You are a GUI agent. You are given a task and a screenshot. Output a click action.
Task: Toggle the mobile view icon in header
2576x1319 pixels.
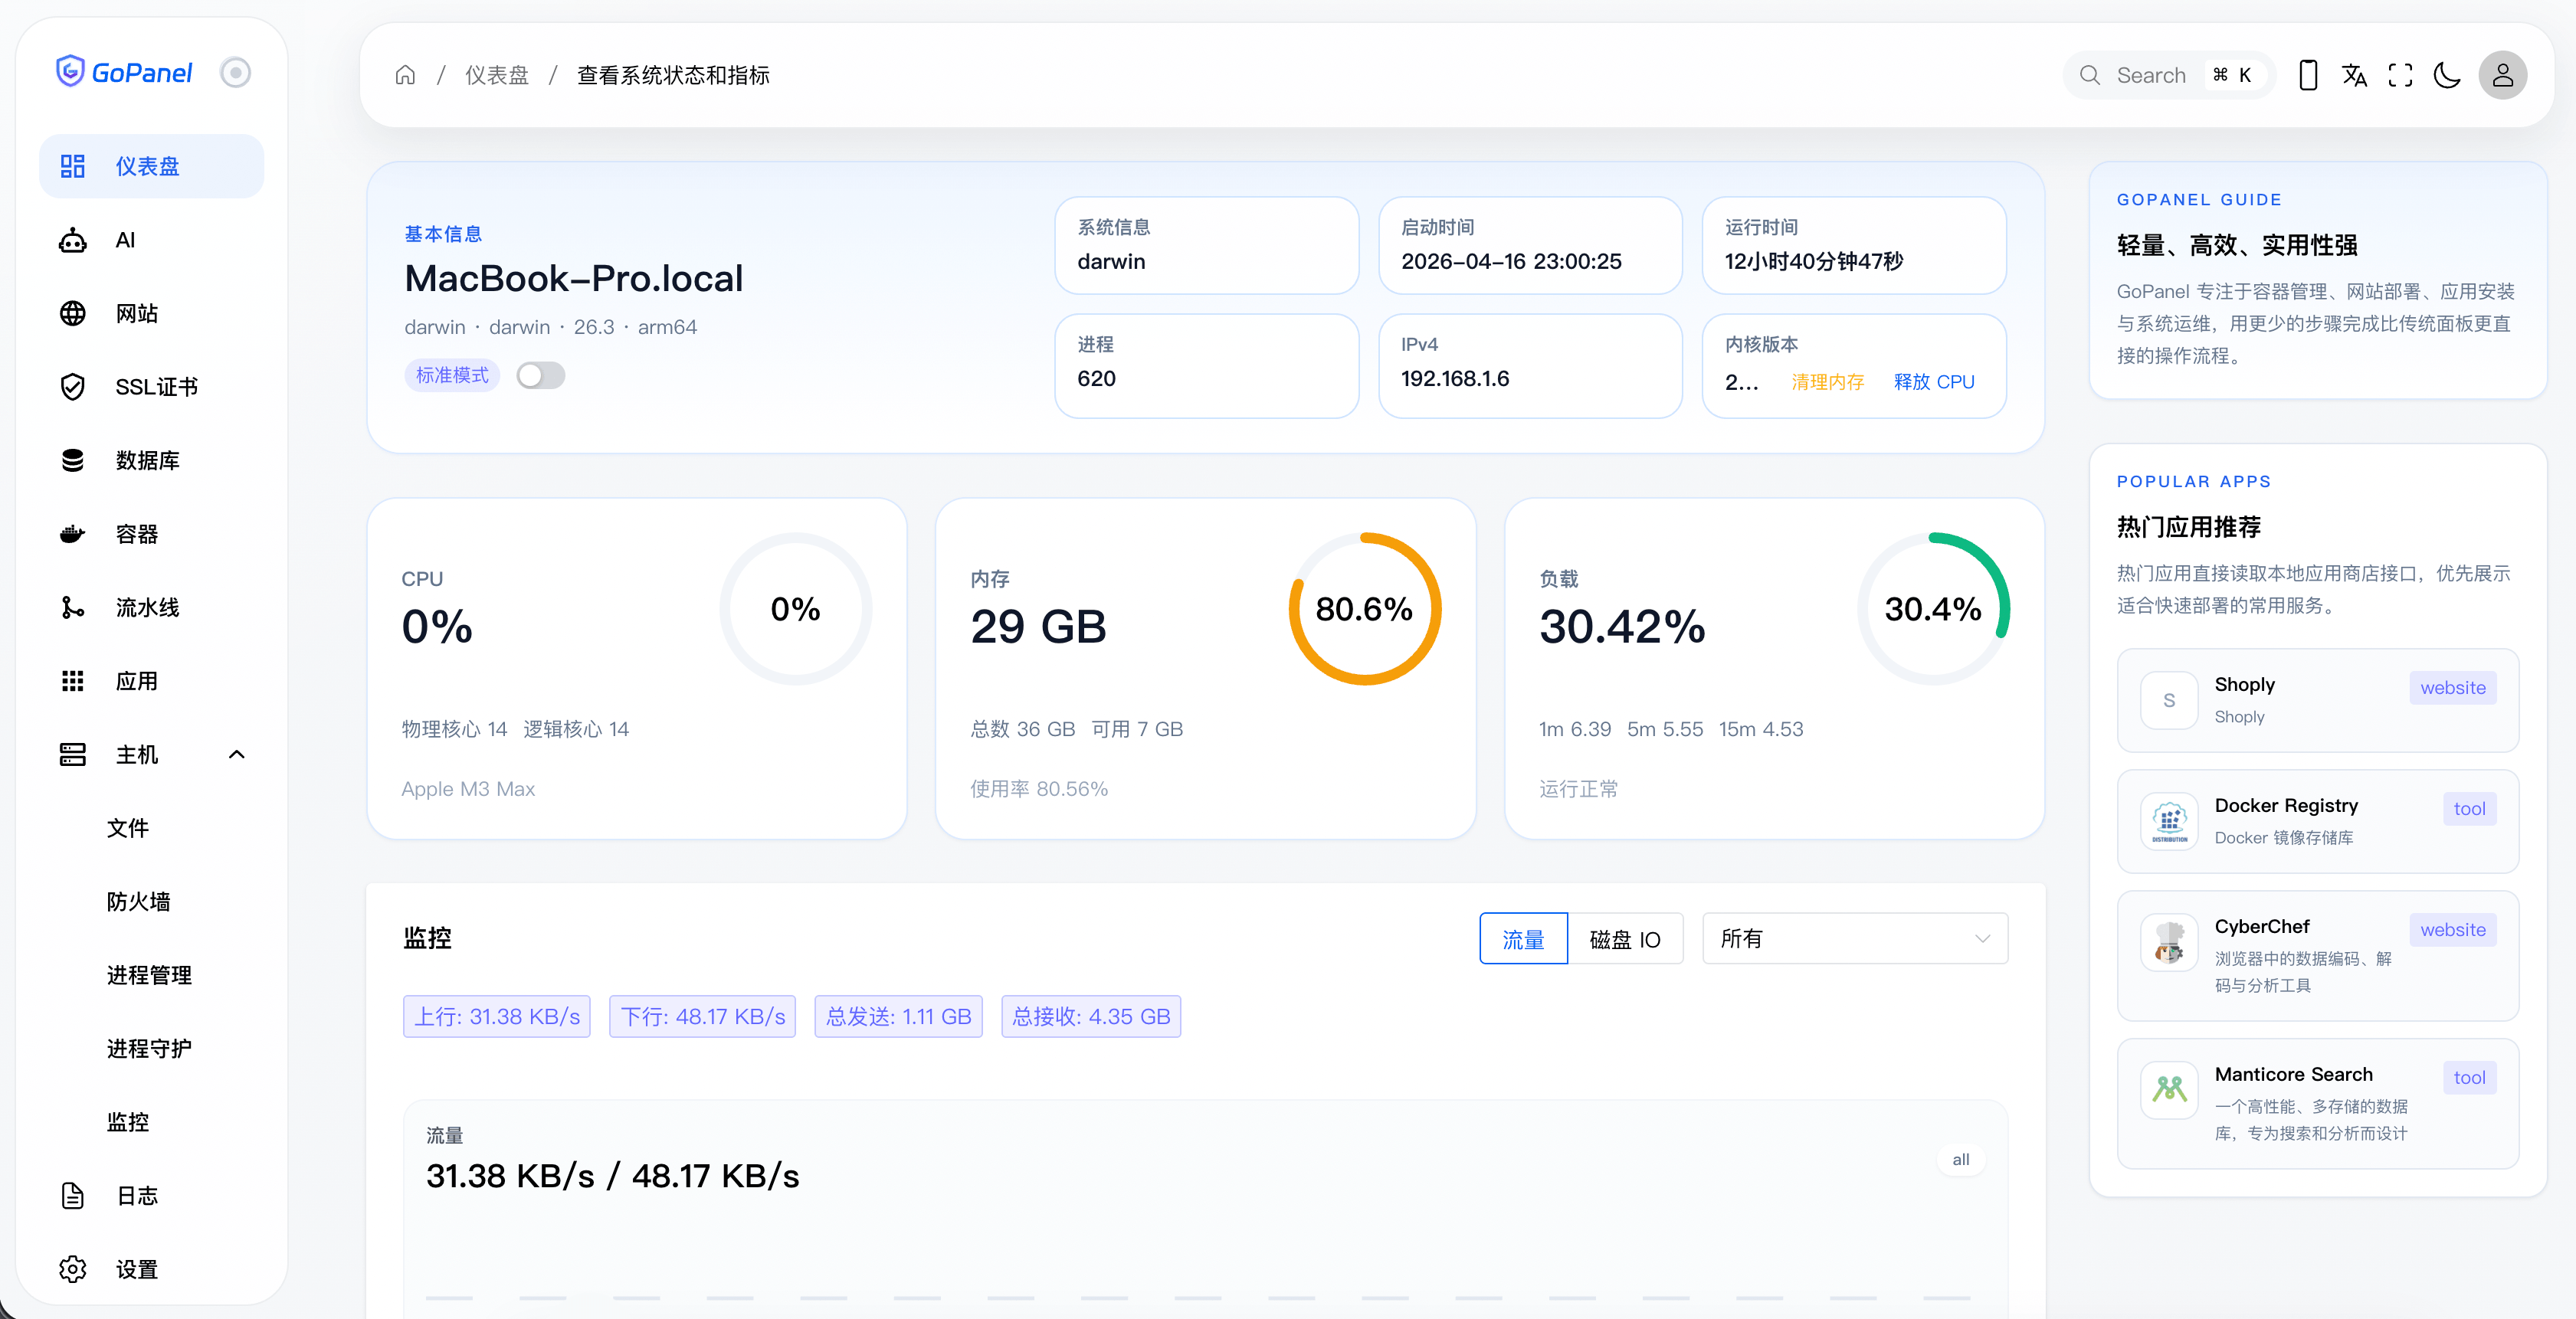tap(2308, 75)
